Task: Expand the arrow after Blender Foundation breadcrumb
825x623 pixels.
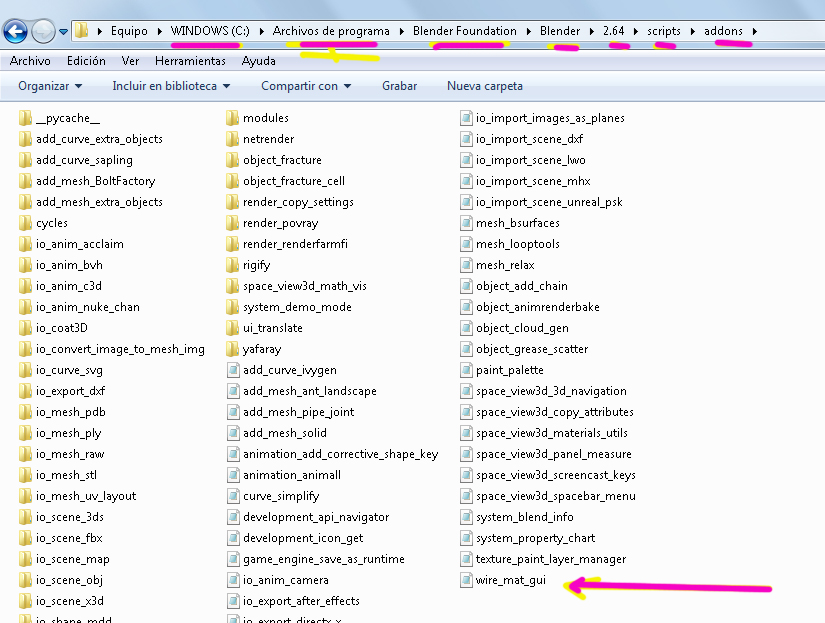Action: point(528,32)
